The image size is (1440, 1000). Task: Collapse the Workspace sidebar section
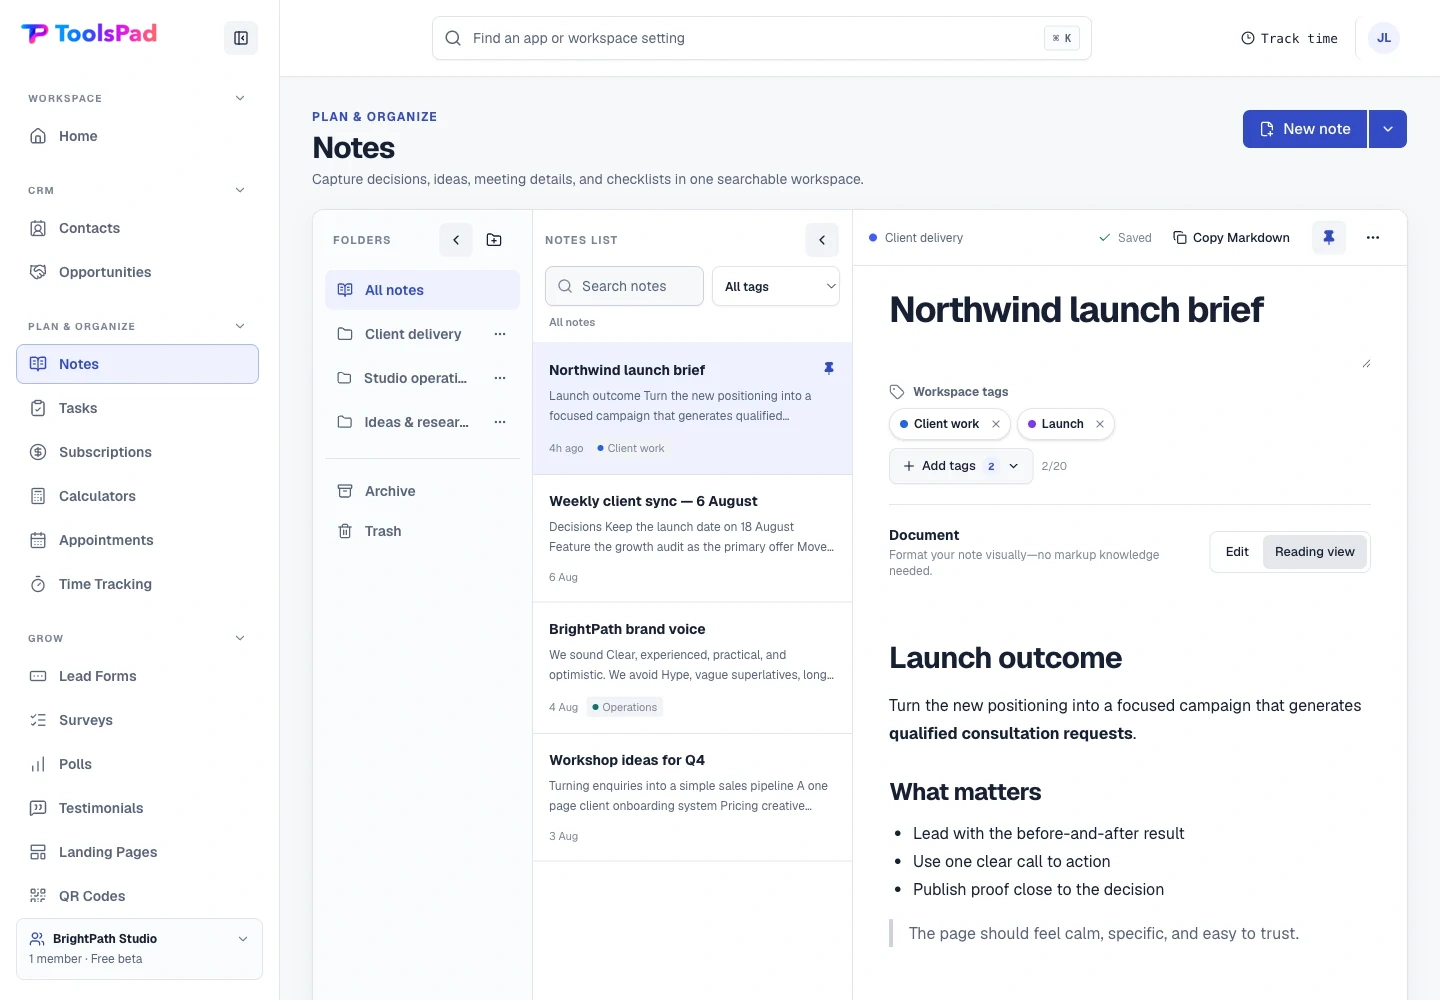click(x=240, y=98)
